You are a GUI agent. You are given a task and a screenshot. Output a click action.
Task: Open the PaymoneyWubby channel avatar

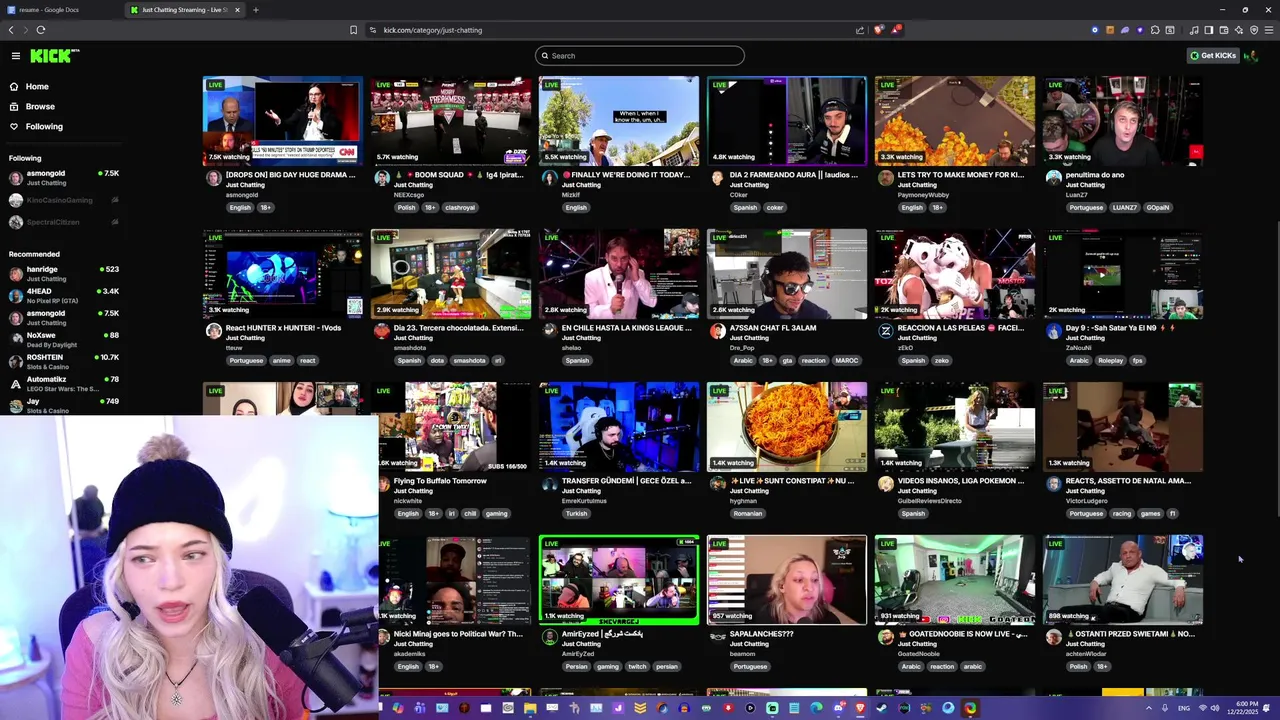pyautogui.click(x=885, y=178)
